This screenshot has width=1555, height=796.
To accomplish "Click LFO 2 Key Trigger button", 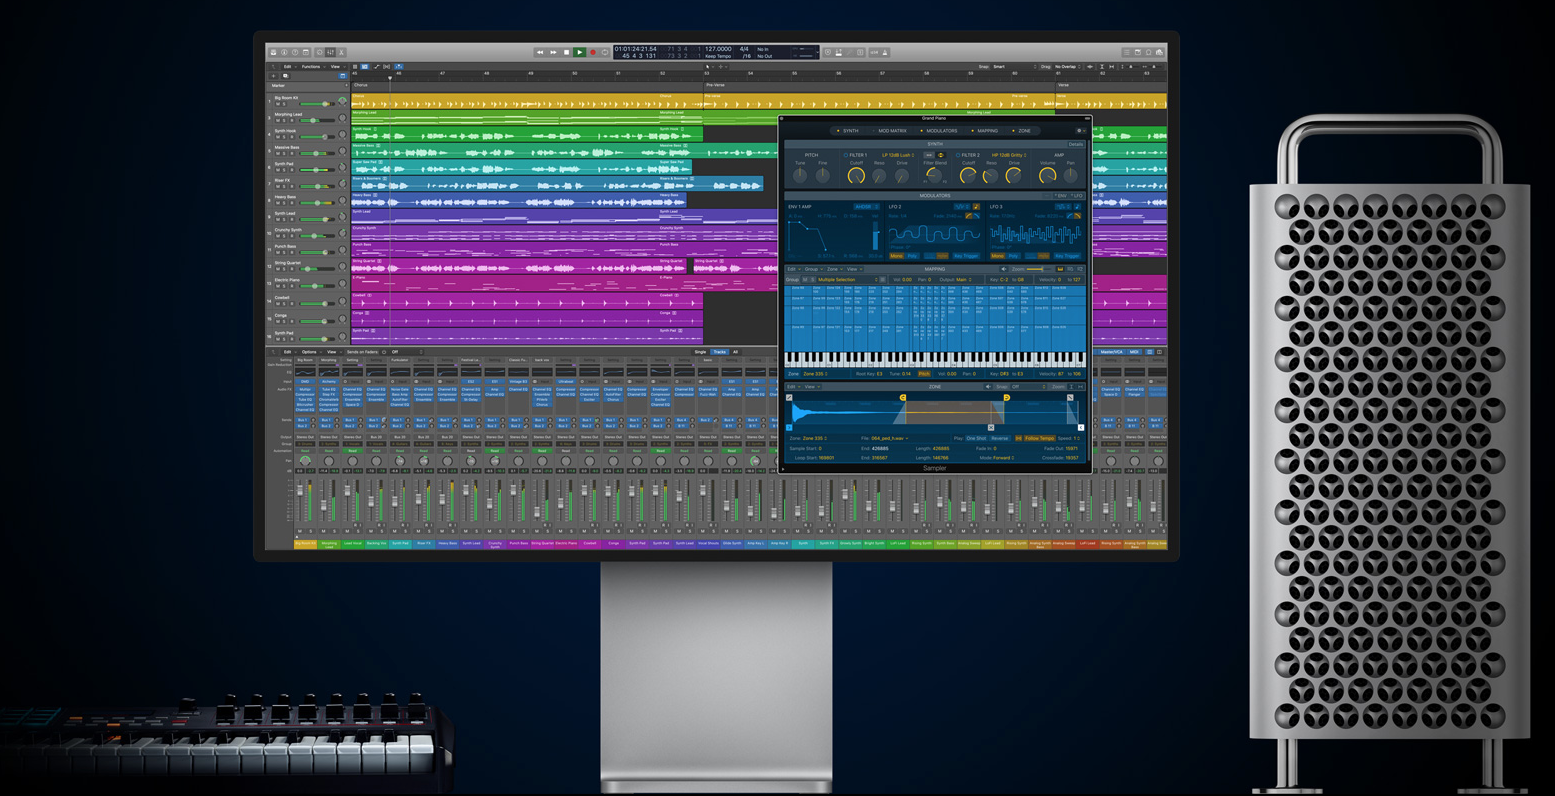I will pyautogui.click(x=966, y=256).
